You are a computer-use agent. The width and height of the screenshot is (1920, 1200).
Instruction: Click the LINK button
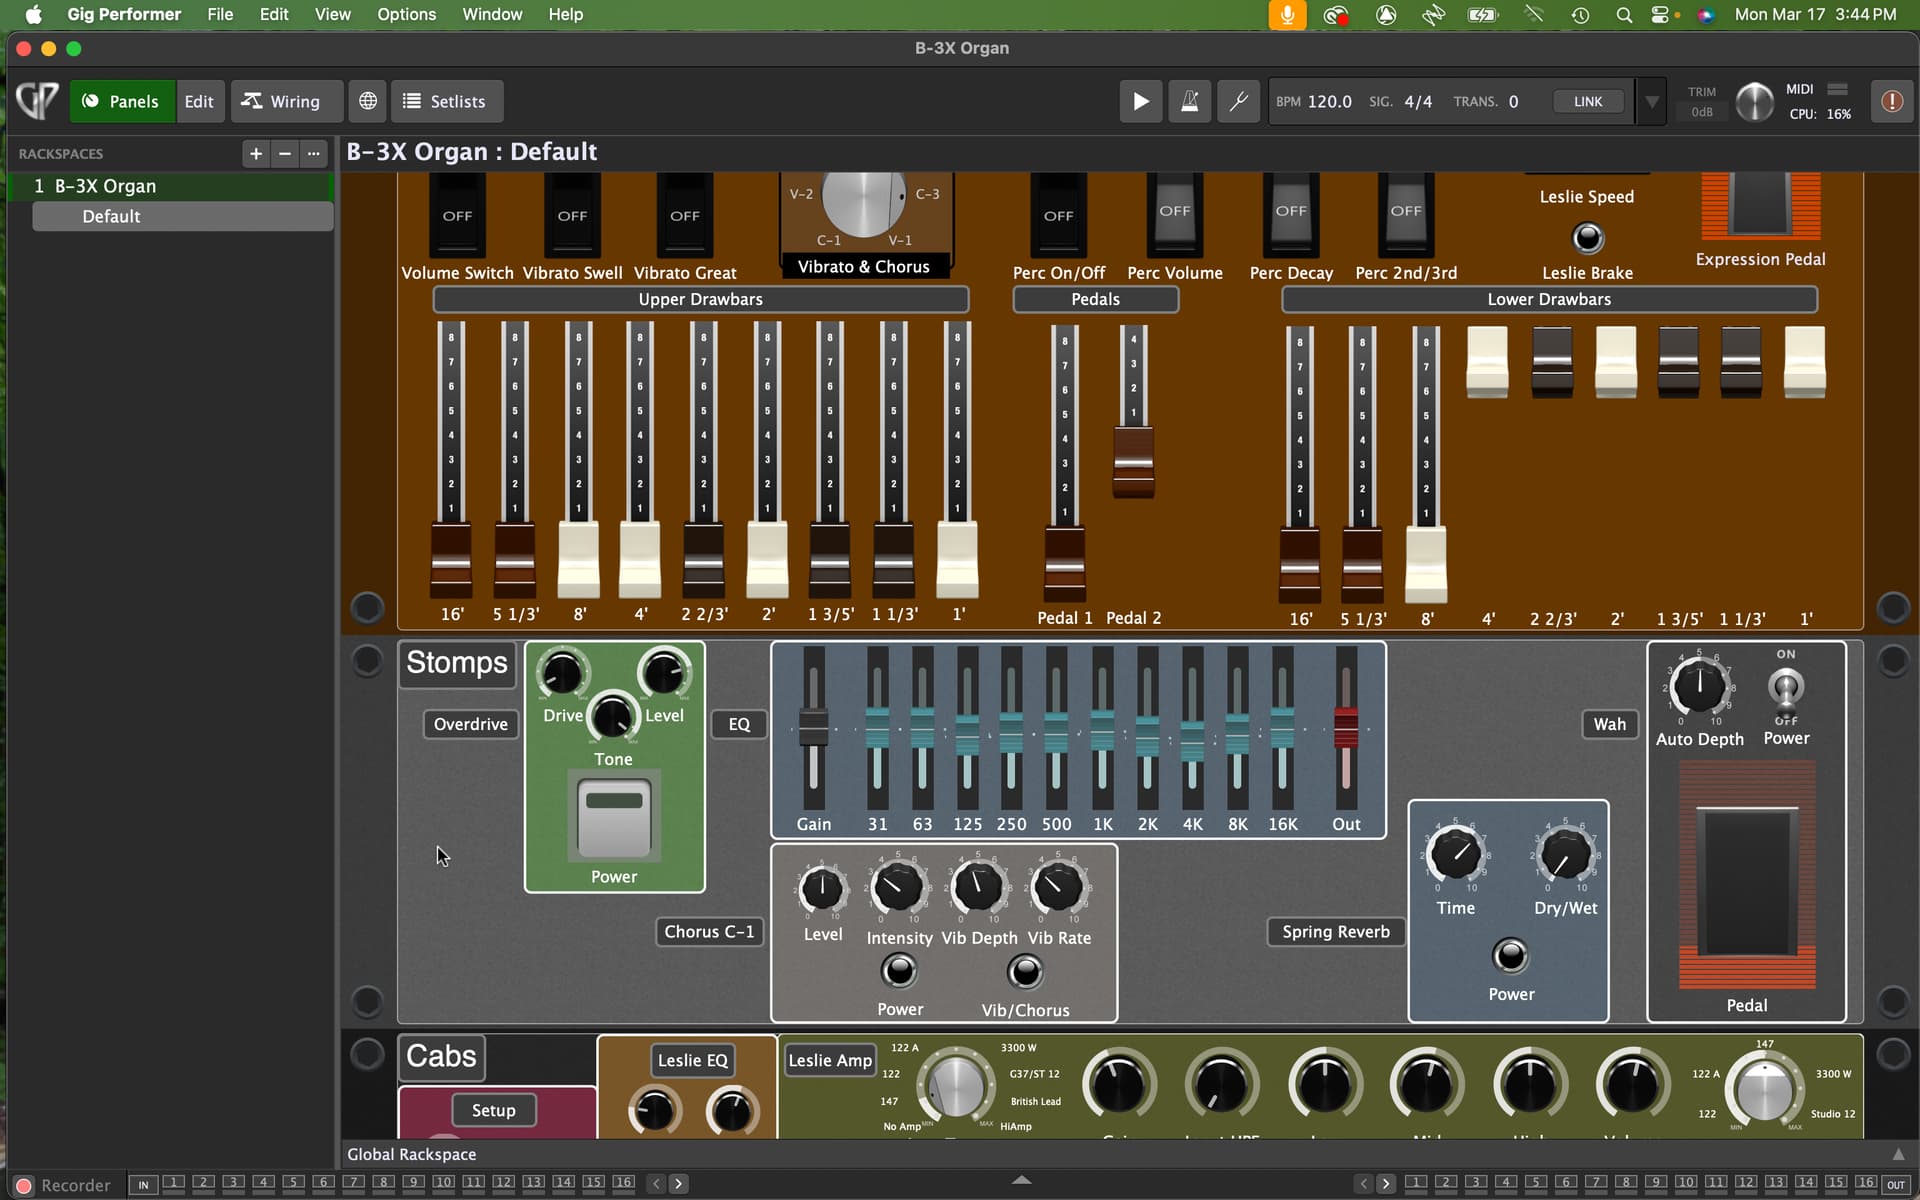(x=1587, y=101)
